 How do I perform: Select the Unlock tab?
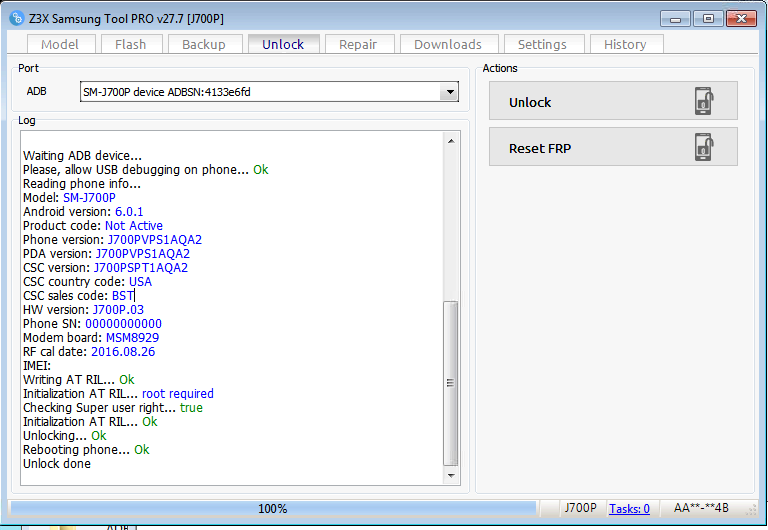[283, 44]
